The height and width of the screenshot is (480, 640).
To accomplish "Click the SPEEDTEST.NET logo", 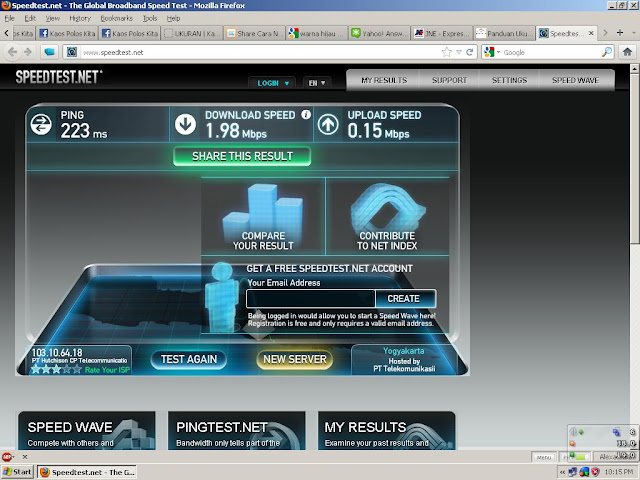I will click(x=58, y=77).
